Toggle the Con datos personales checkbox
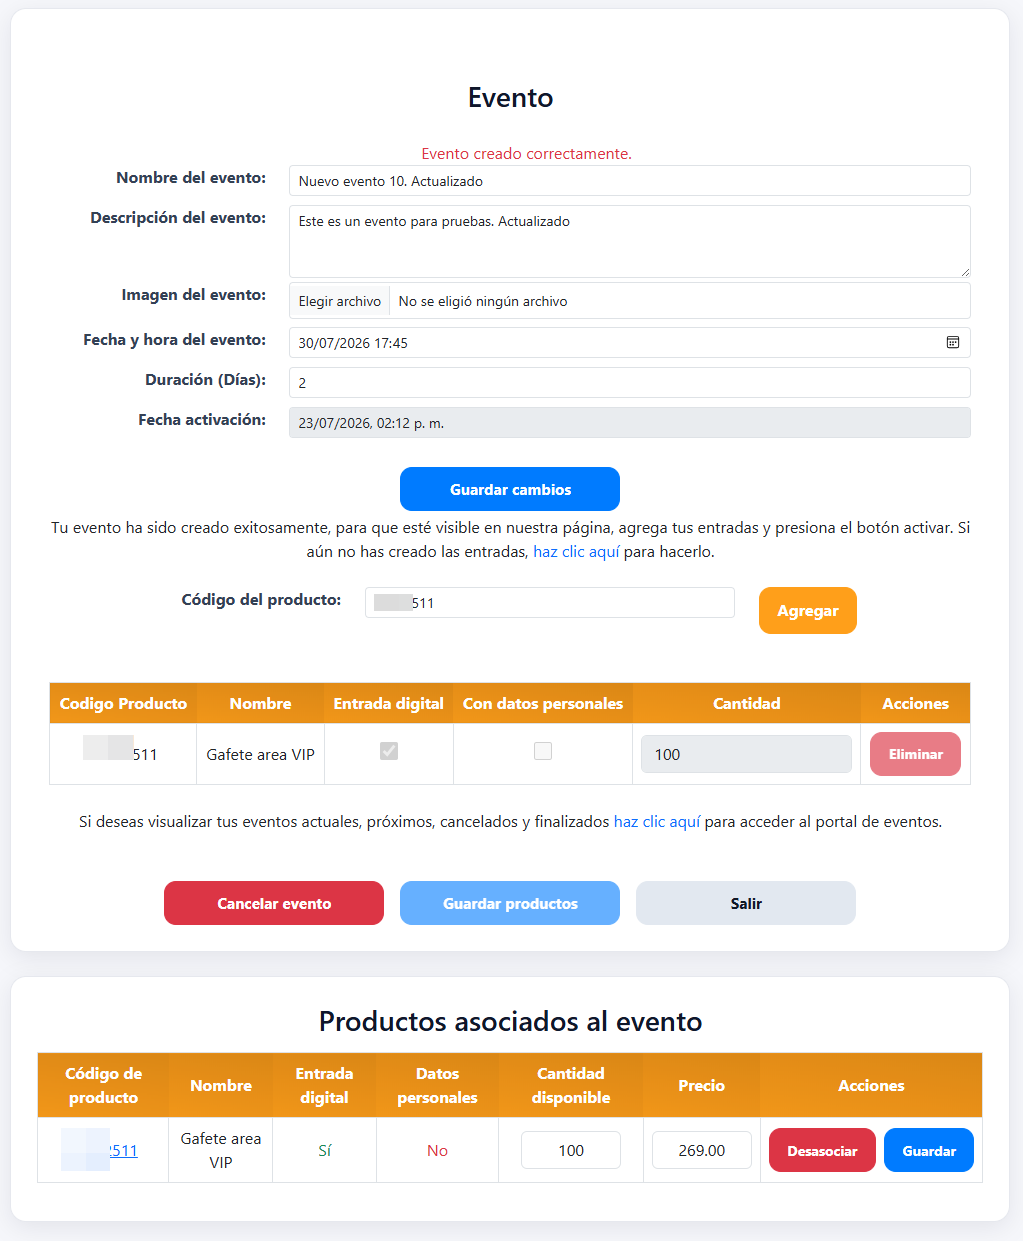 (543, 751)
